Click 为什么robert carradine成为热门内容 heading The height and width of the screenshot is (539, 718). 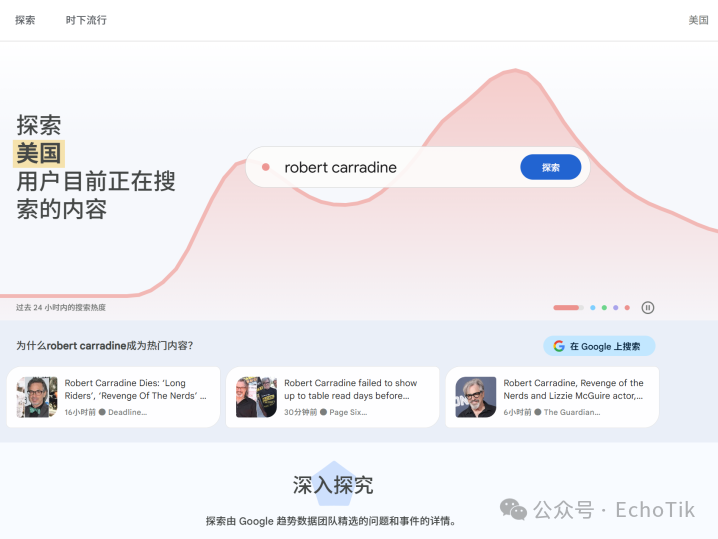(x=105, y=346)
